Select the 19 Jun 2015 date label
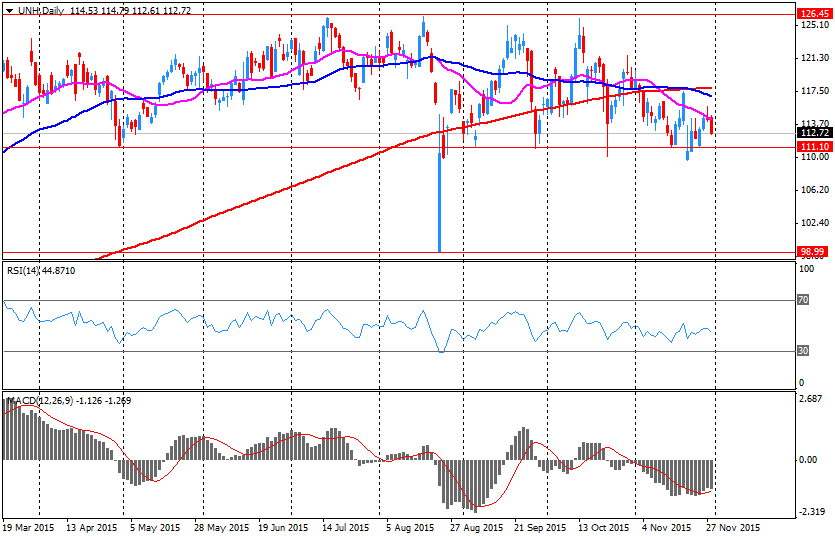The width and height of the screenshot is (835, 536). [283, 527]
